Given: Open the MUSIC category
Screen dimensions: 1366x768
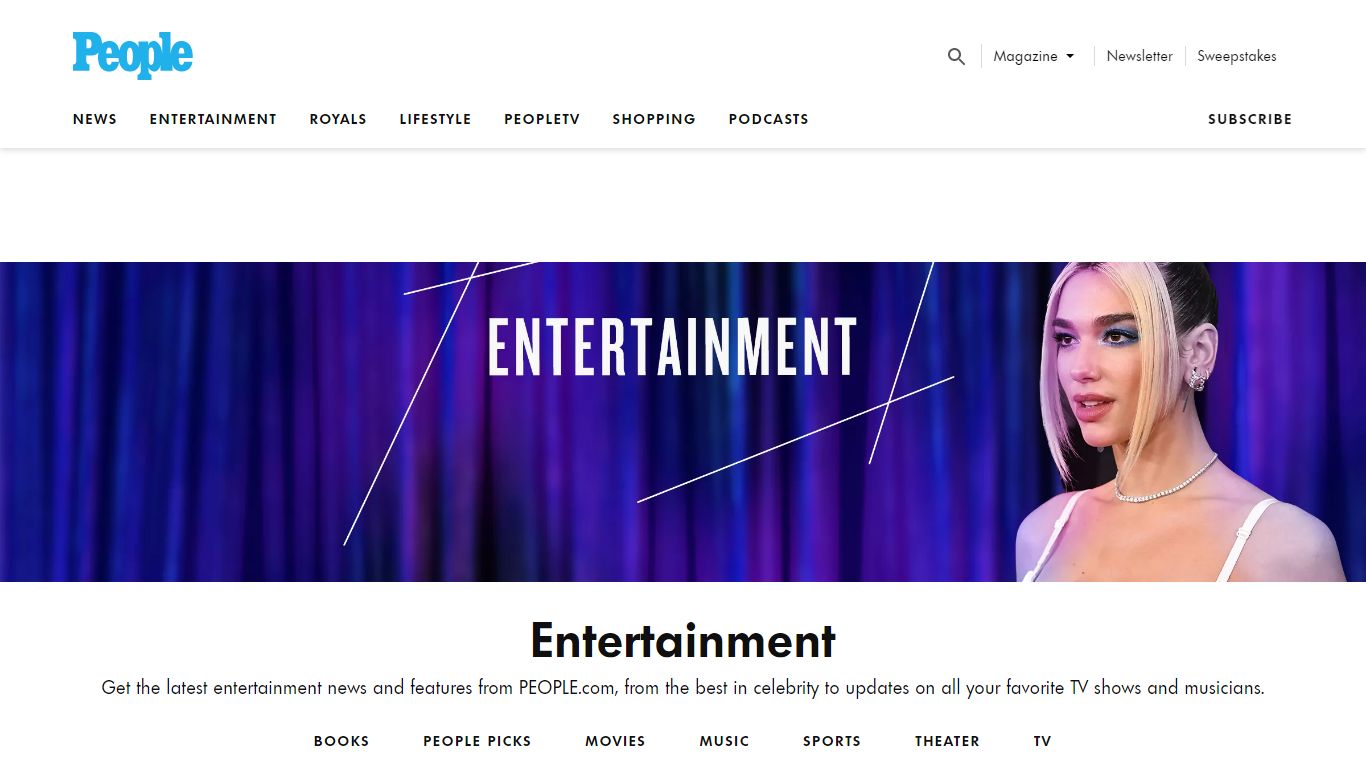Looking at the screenshot, I should [724, 741].
